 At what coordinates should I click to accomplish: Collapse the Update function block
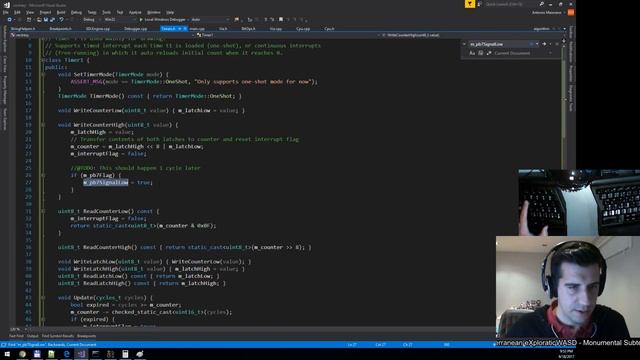tap(42, 298)
